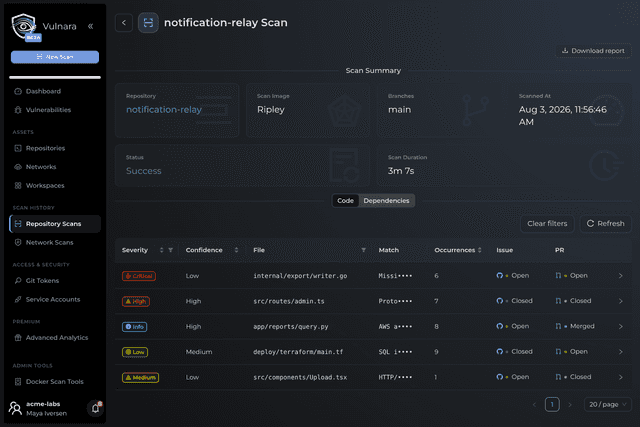Screen dimensions: 640x427
Task: Click file path internal/export/writer.go
Action: click(x=300, y=276)
